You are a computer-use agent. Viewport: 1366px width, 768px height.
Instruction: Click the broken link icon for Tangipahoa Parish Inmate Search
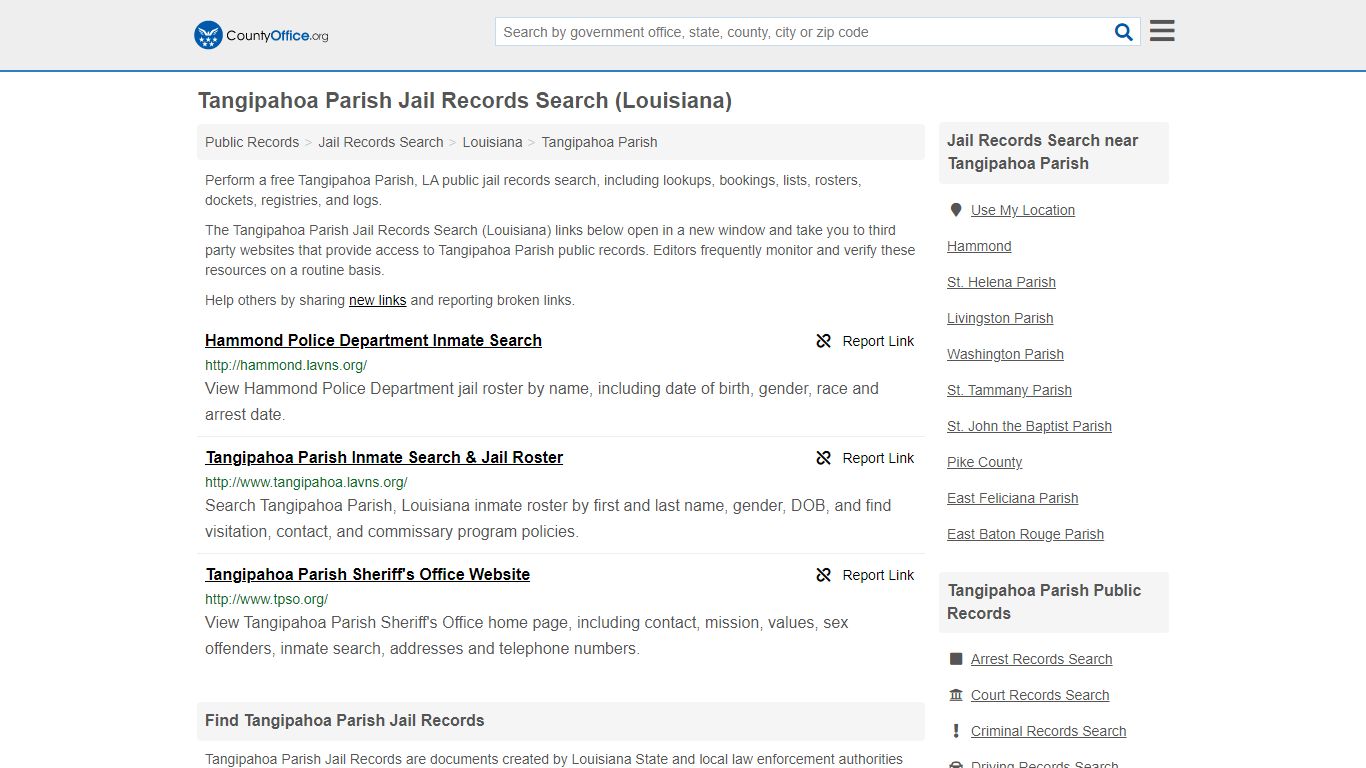824,458
